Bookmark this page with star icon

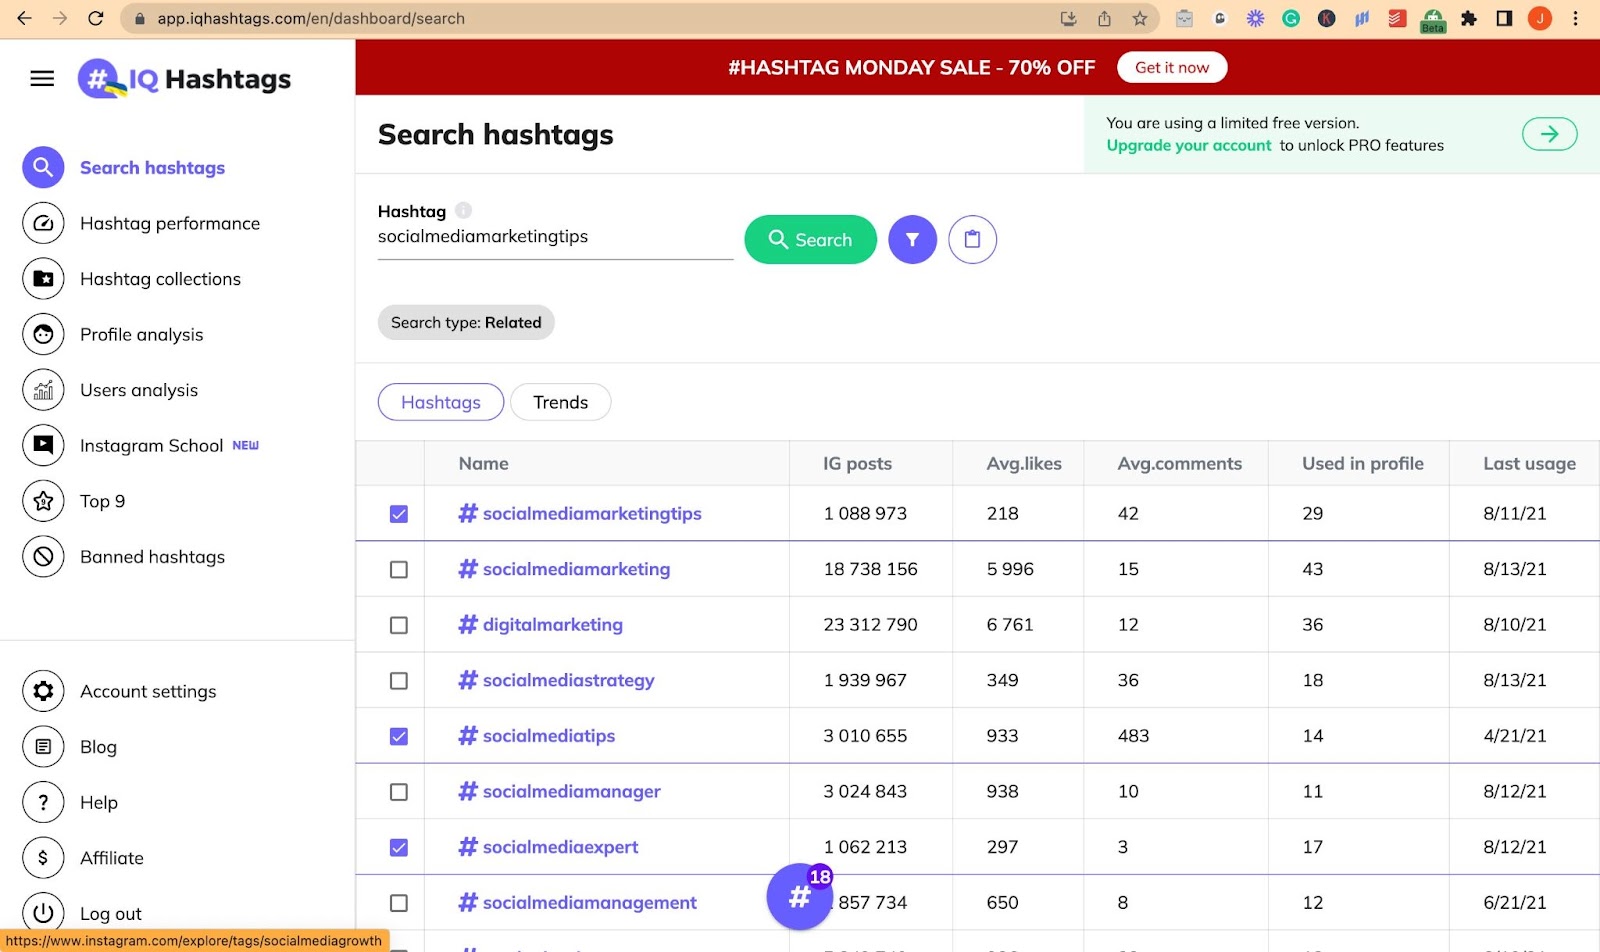[1140, 18]
